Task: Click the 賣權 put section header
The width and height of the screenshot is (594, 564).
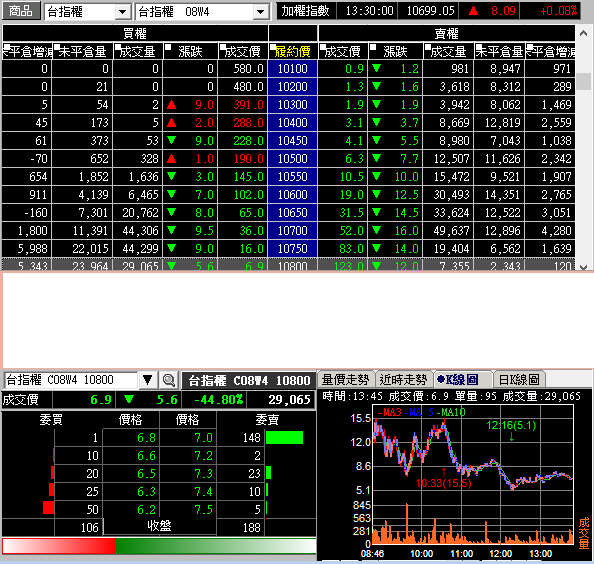Action: point(447,33)
